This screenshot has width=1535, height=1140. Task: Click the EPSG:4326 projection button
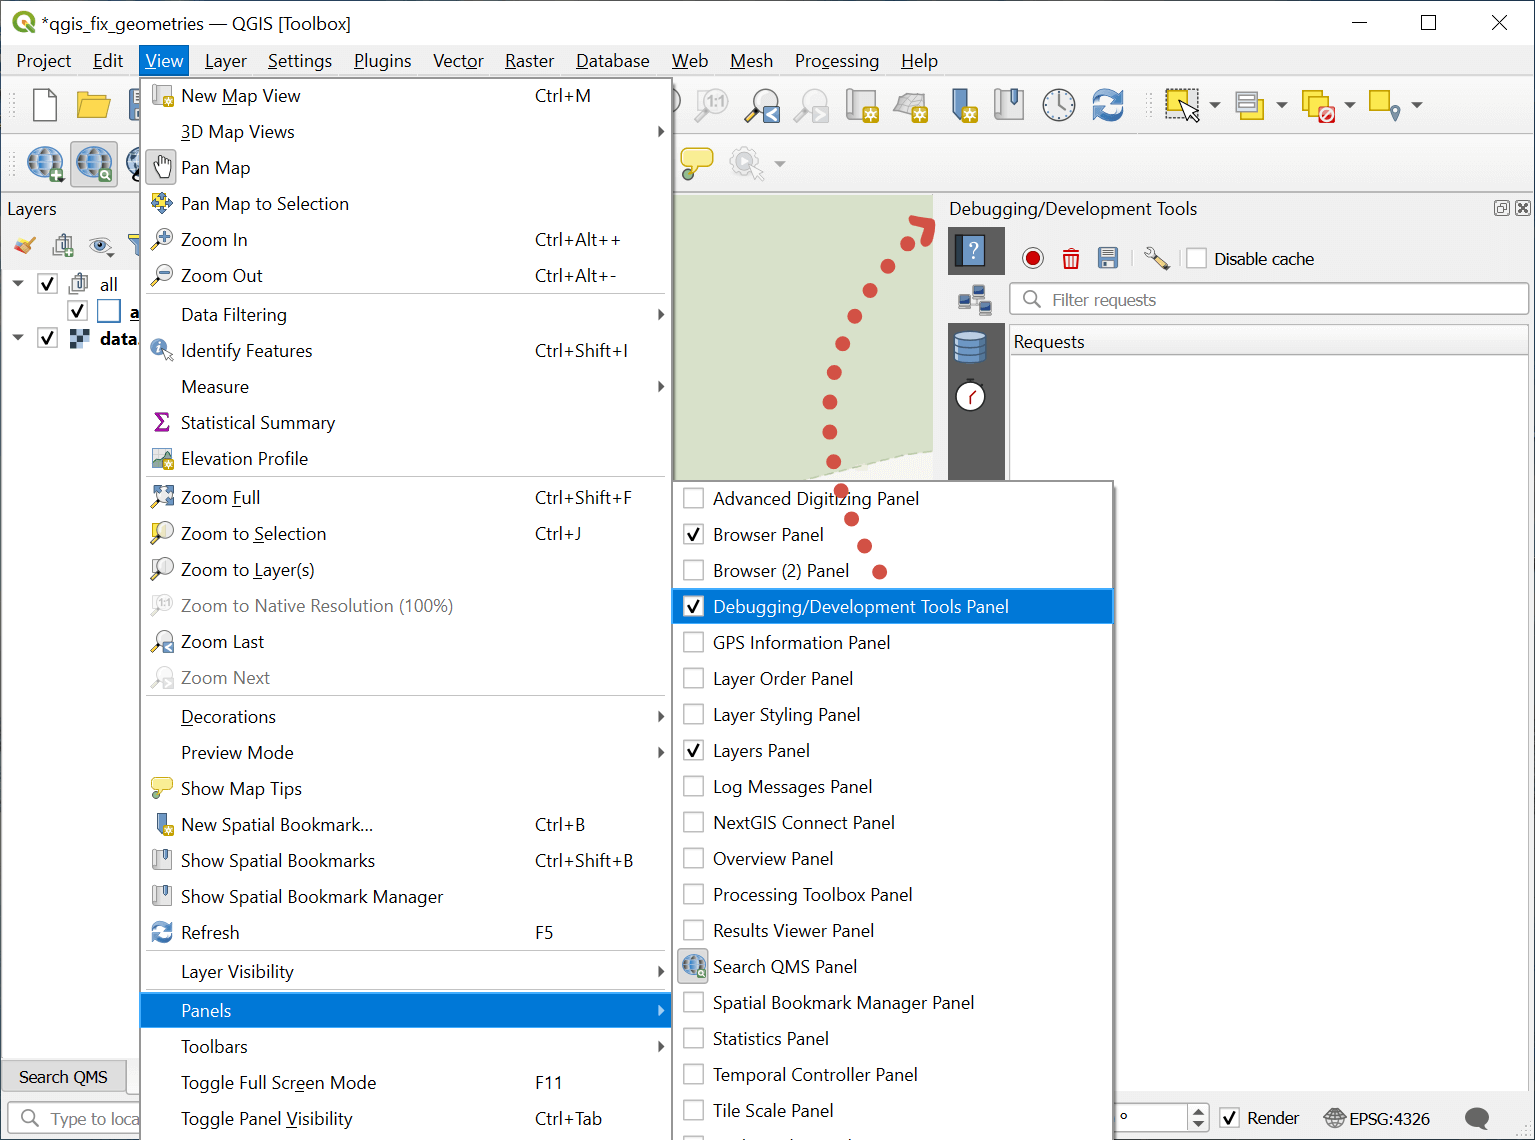click(1377, 1118)
